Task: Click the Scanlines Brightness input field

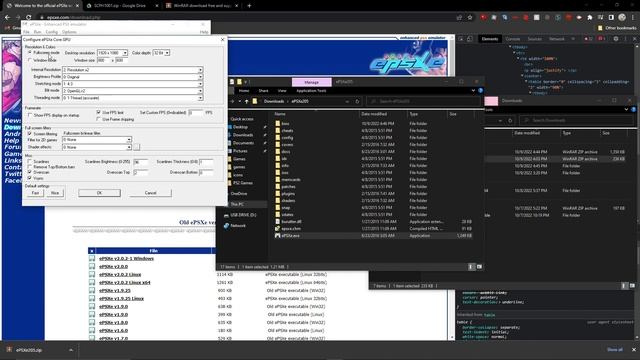Action: [x=141, y=162]
